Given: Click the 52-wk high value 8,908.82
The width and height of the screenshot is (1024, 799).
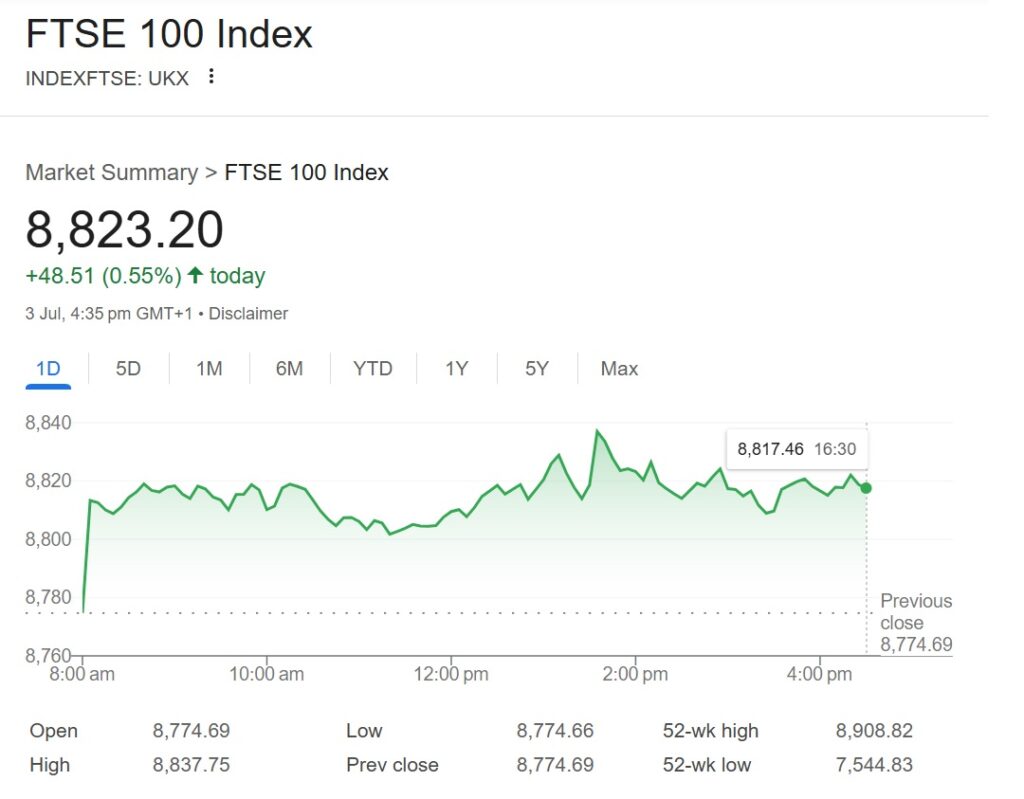Looking at the screenshot, I should (875, 730).
